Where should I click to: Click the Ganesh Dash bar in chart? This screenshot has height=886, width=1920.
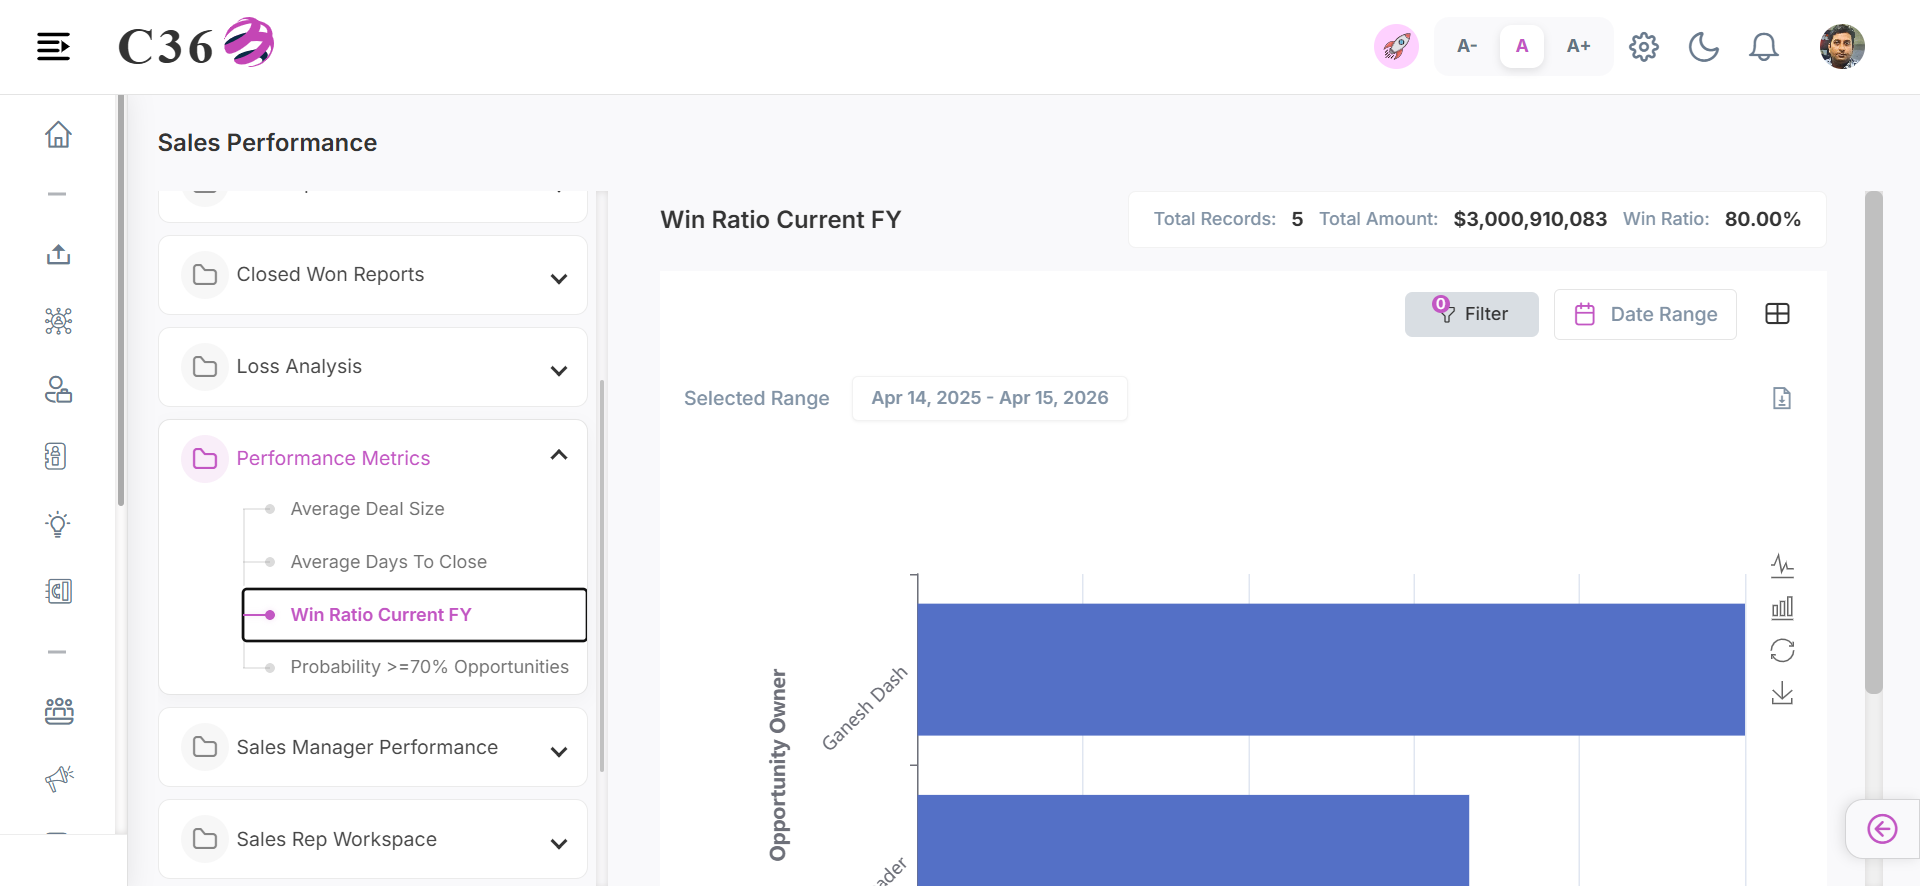tap(1330, 669)
